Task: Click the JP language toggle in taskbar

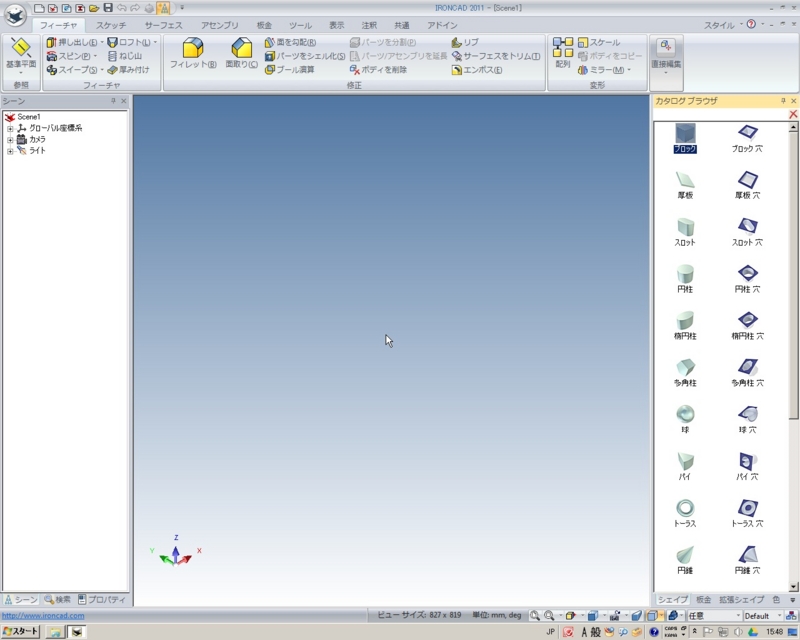Action: point(550,630)
